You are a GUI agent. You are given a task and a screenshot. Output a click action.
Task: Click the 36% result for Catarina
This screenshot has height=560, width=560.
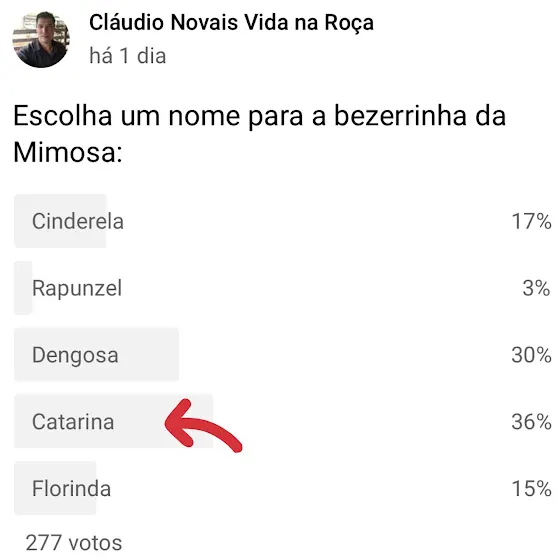pyautogui.click(x=531, y=422)
